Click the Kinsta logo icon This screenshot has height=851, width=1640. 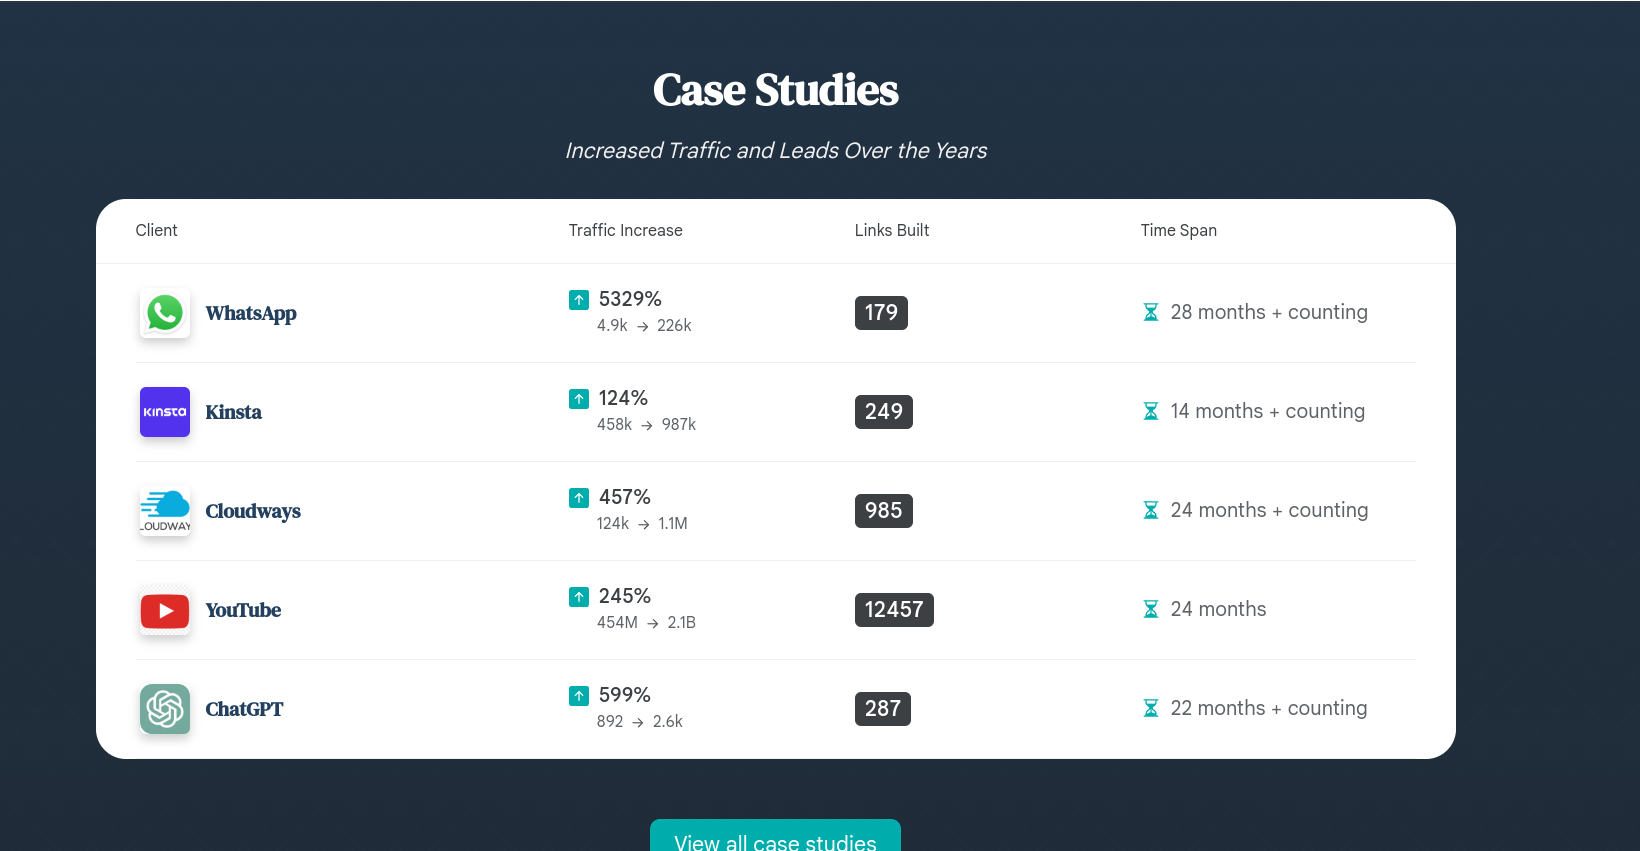165,412
